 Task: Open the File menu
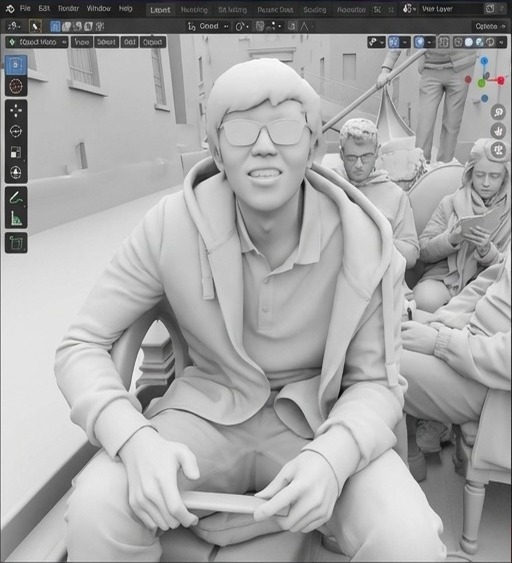(25, 8)
